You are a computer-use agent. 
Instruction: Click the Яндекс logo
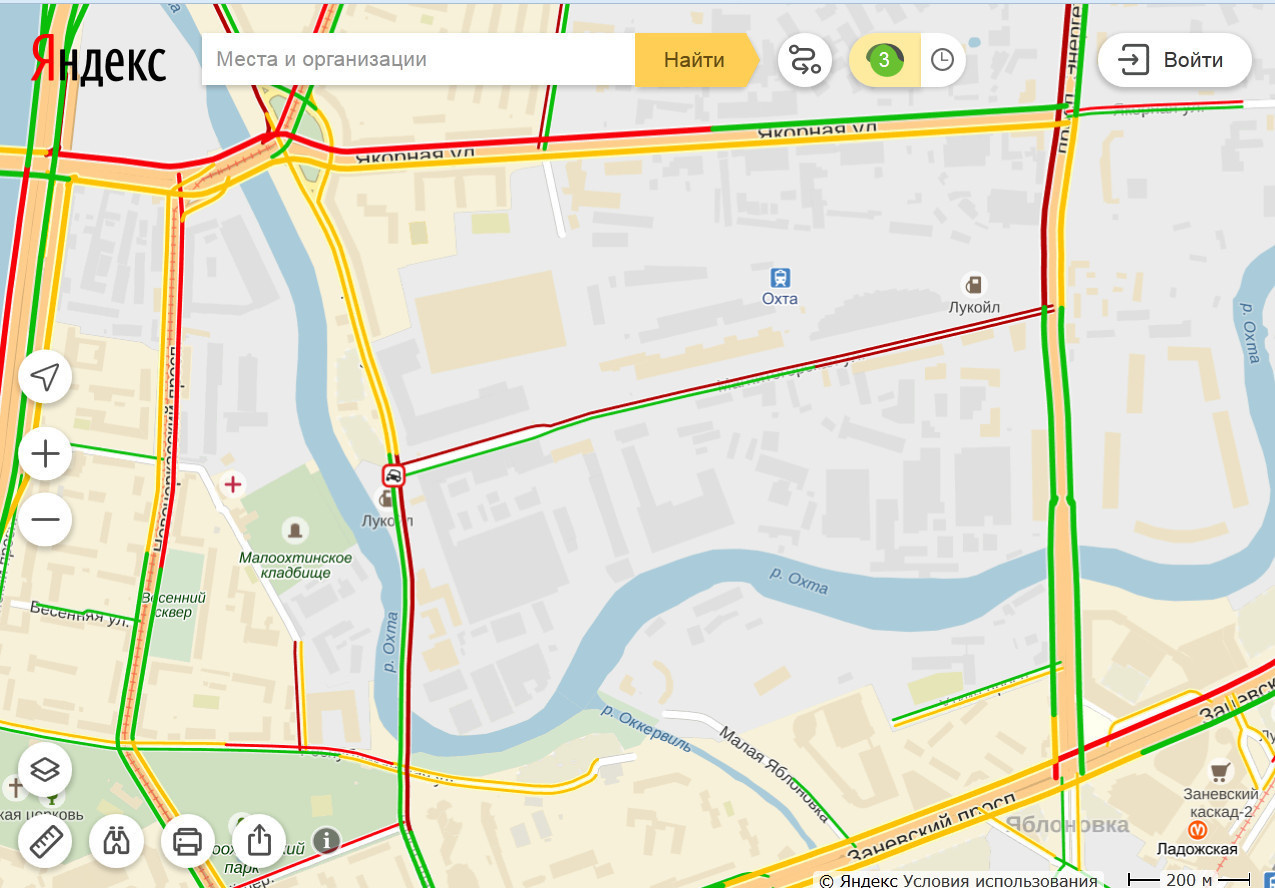[x=98, y=60]
